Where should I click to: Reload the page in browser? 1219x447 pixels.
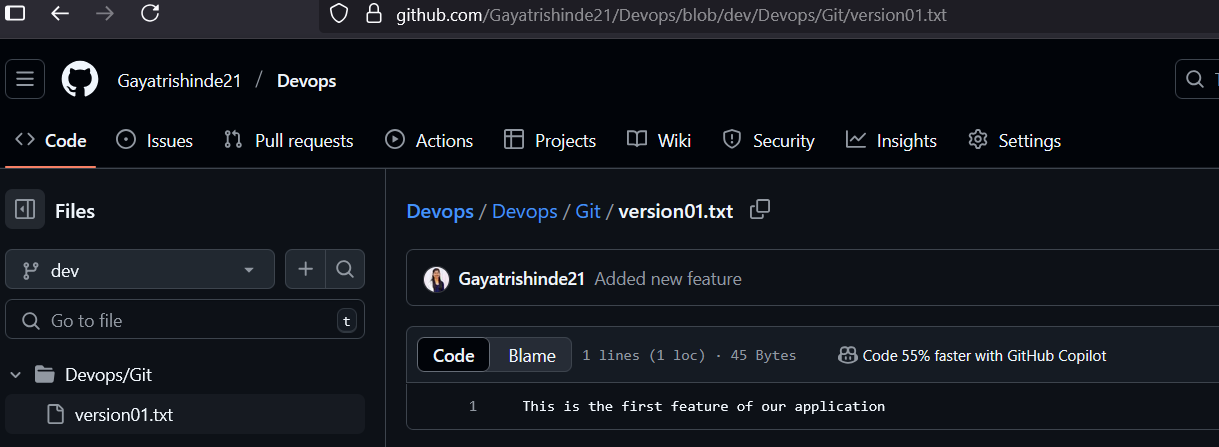point(150,14)
